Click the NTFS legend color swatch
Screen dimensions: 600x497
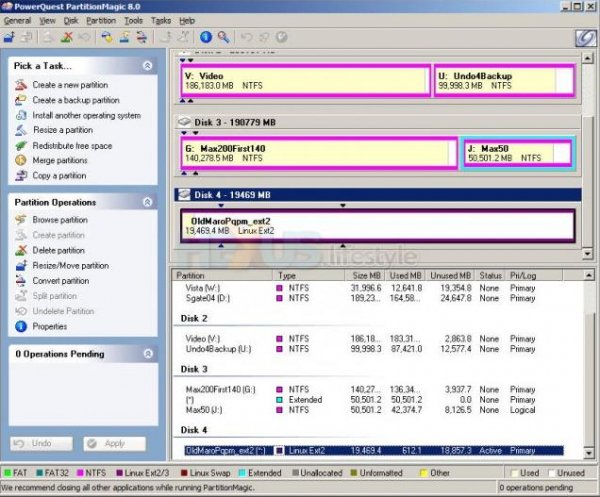80,473
